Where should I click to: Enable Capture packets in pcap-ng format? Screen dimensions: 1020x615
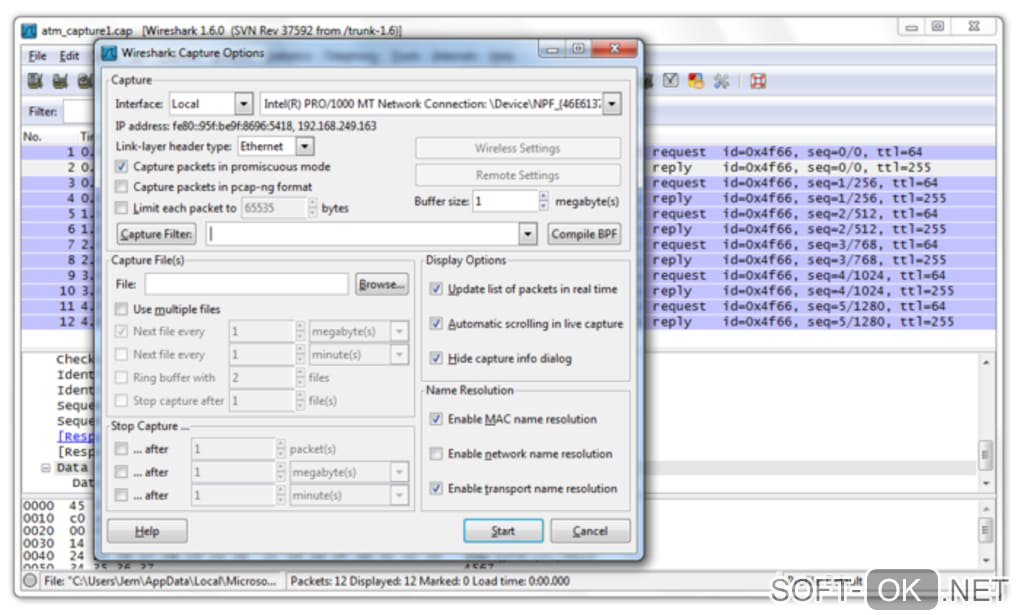pyautogui.click(x=121, y=187)
